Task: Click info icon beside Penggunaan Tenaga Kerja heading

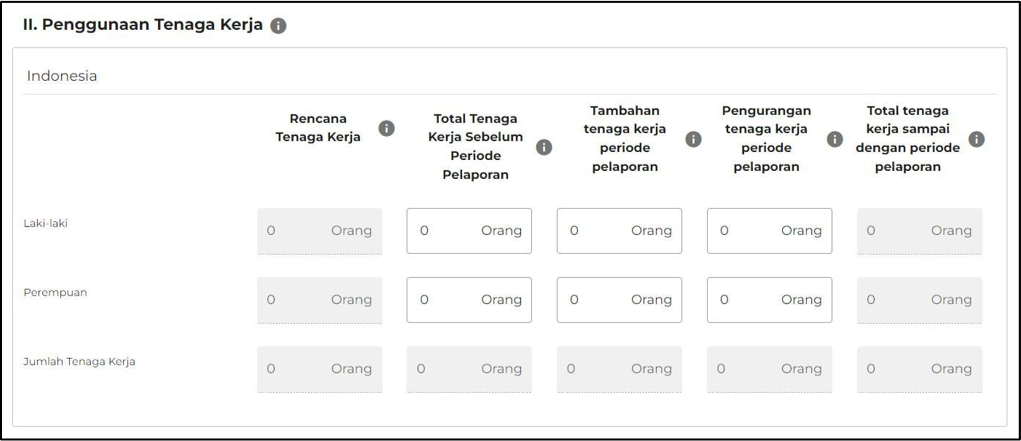Action: tap(278, 26)
